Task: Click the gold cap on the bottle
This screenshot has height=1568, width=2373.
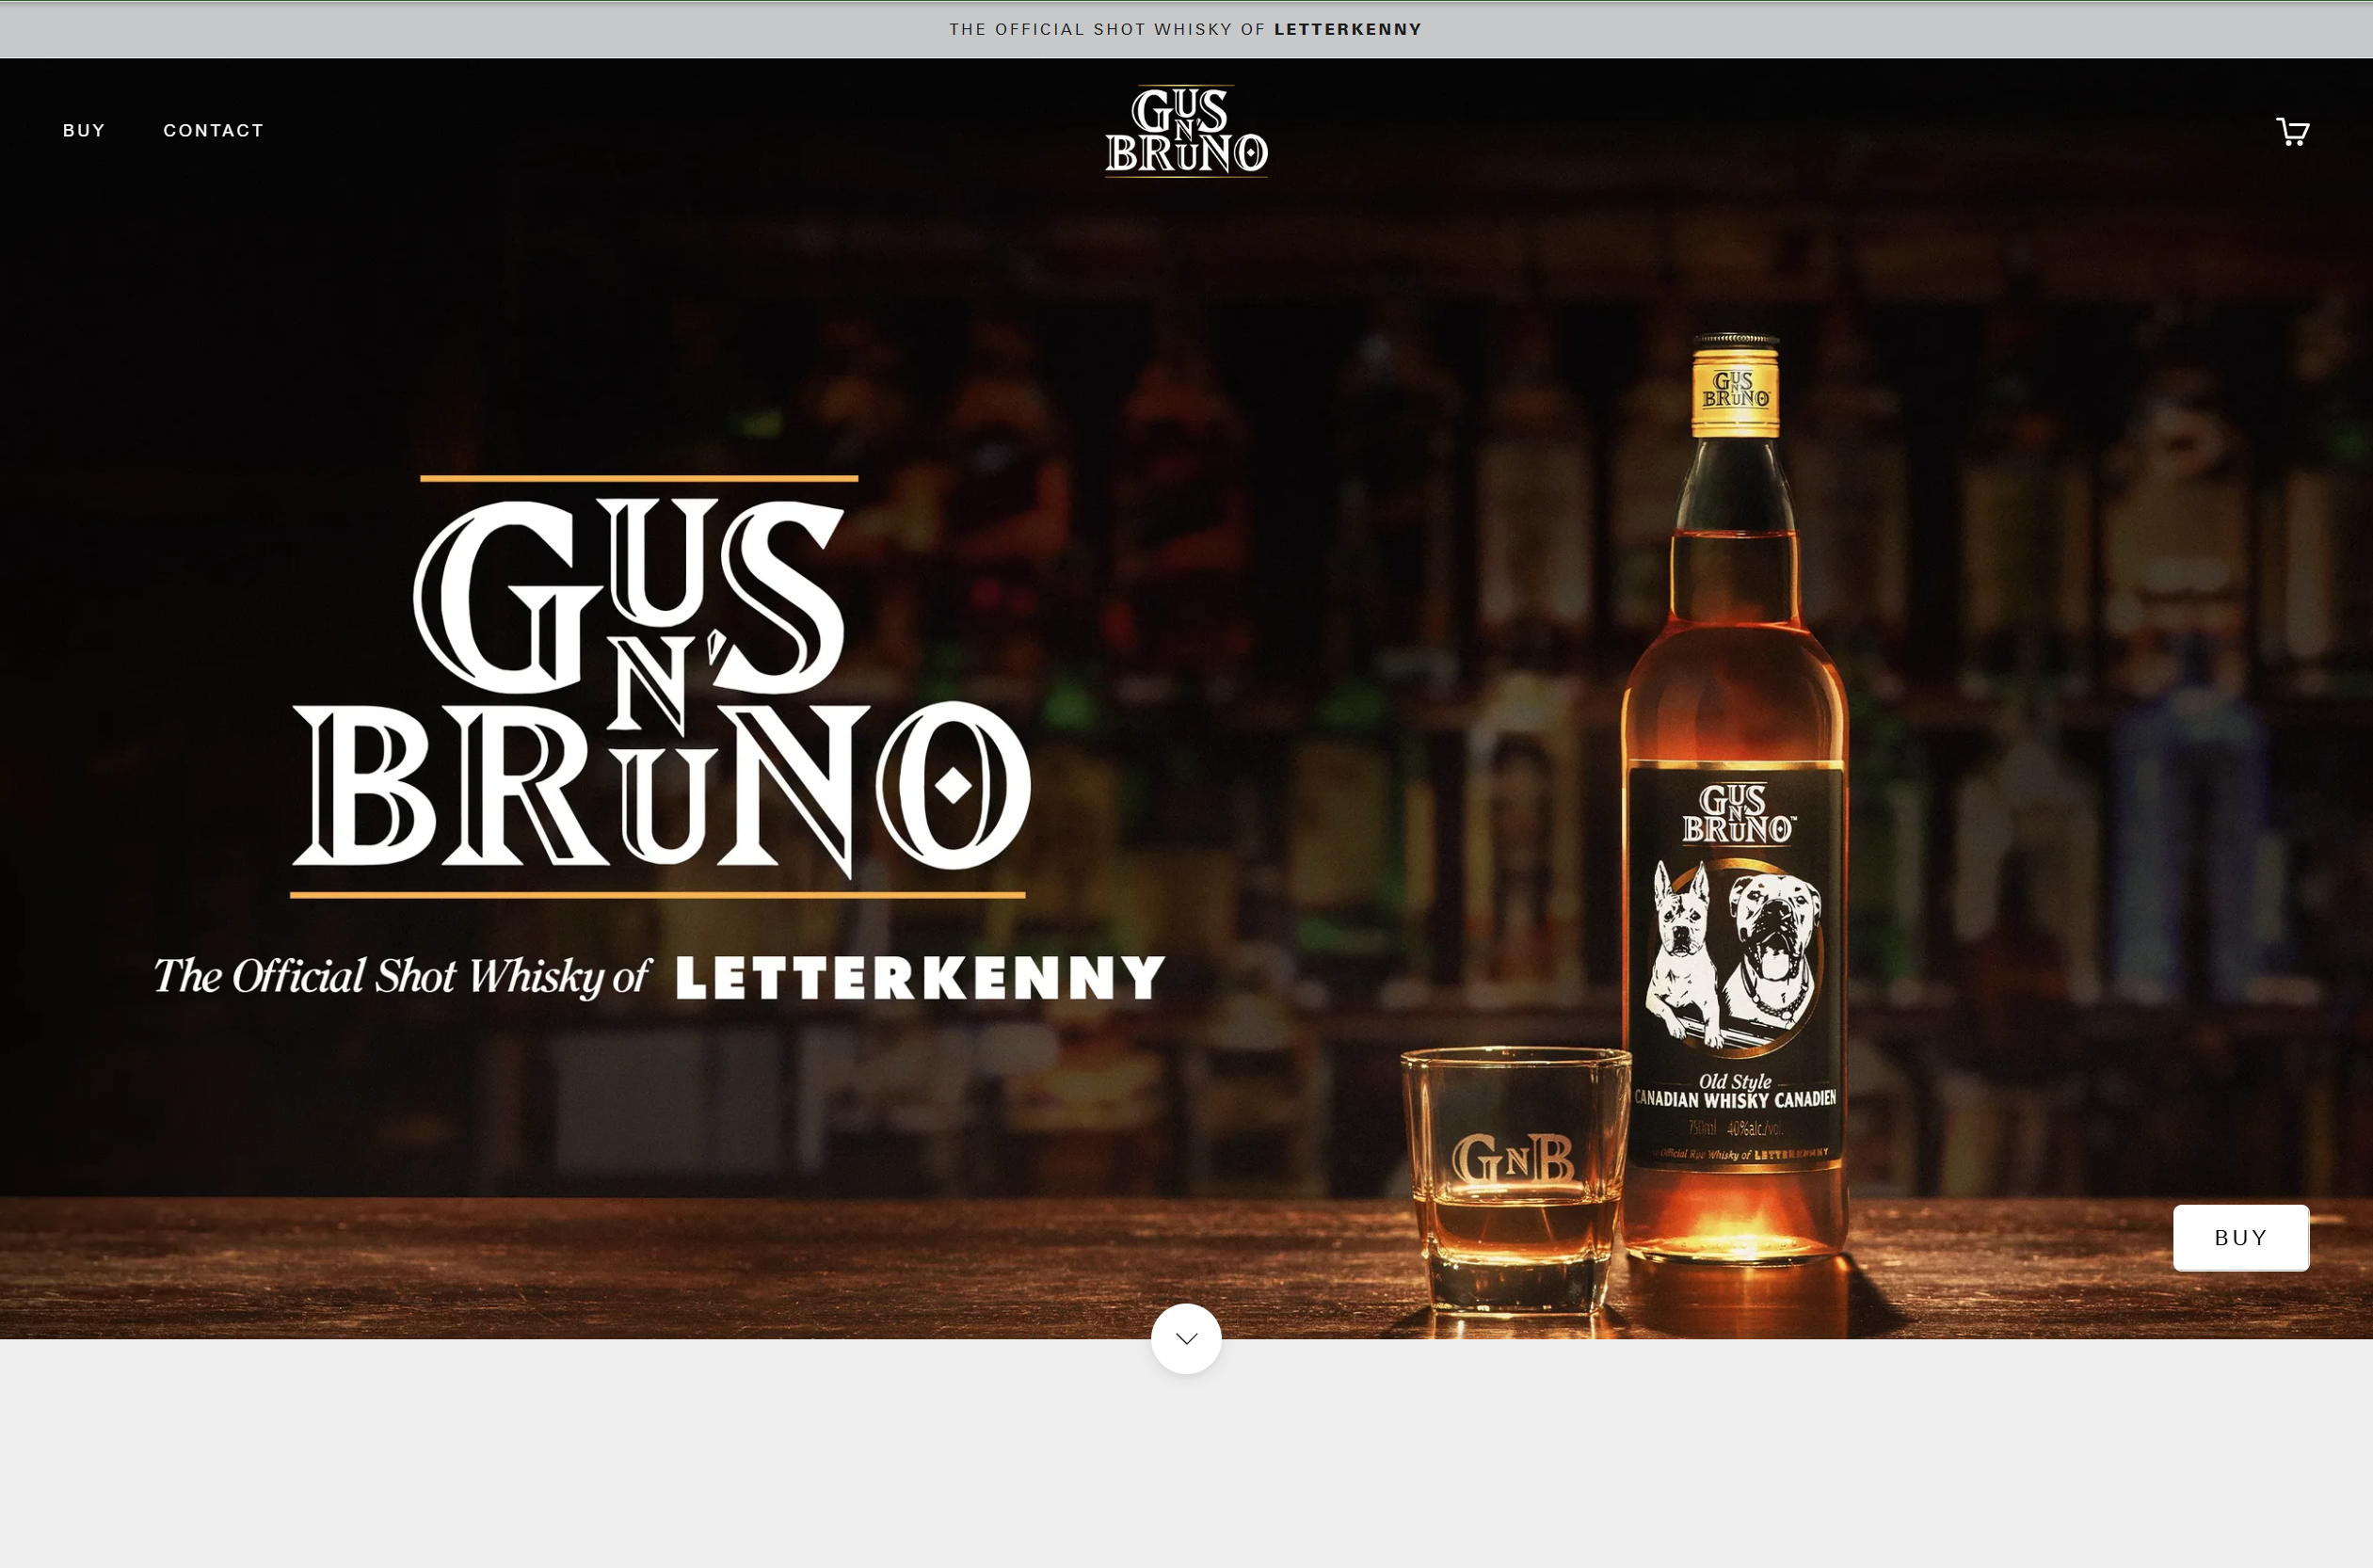Action: pyautogui.click(x=1735, y=388)
